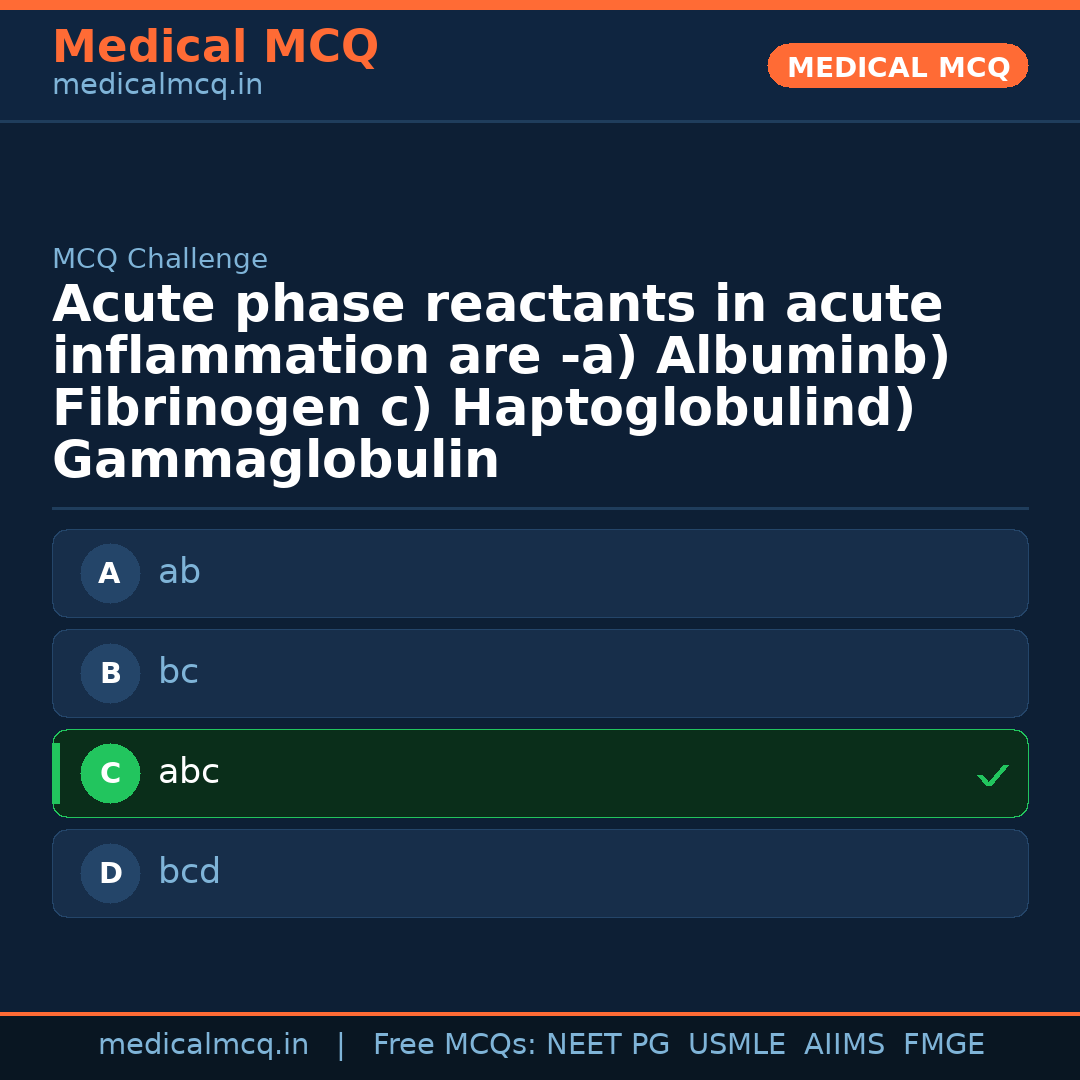Click the Medical MCQ header title
This screenshot has width=1080, height=1080.
click(215, 47)
